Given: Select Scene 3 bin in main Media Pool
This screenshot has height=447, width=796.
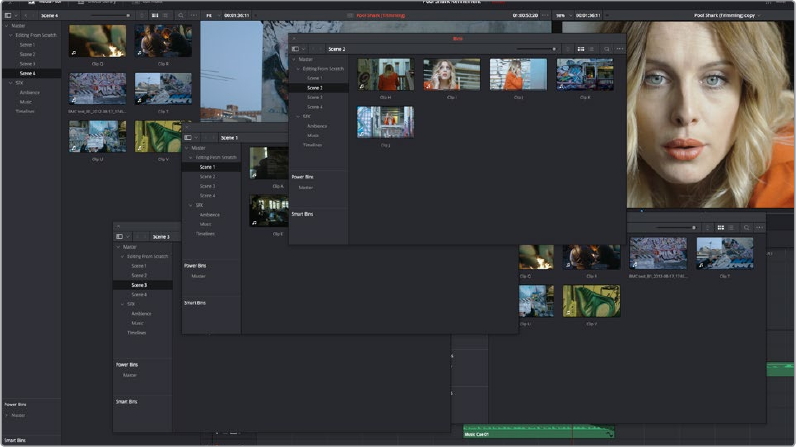Looking at the screenshot, I should [27, 64].
